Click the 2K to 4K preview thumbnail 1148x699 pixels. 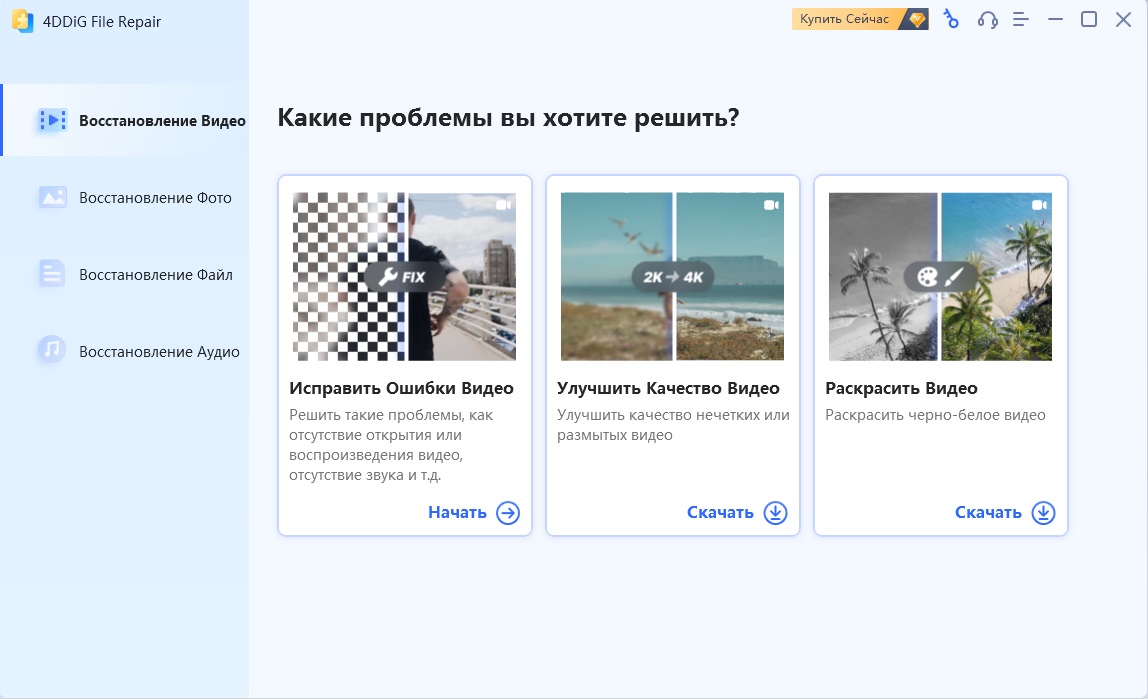click(672, 276)
